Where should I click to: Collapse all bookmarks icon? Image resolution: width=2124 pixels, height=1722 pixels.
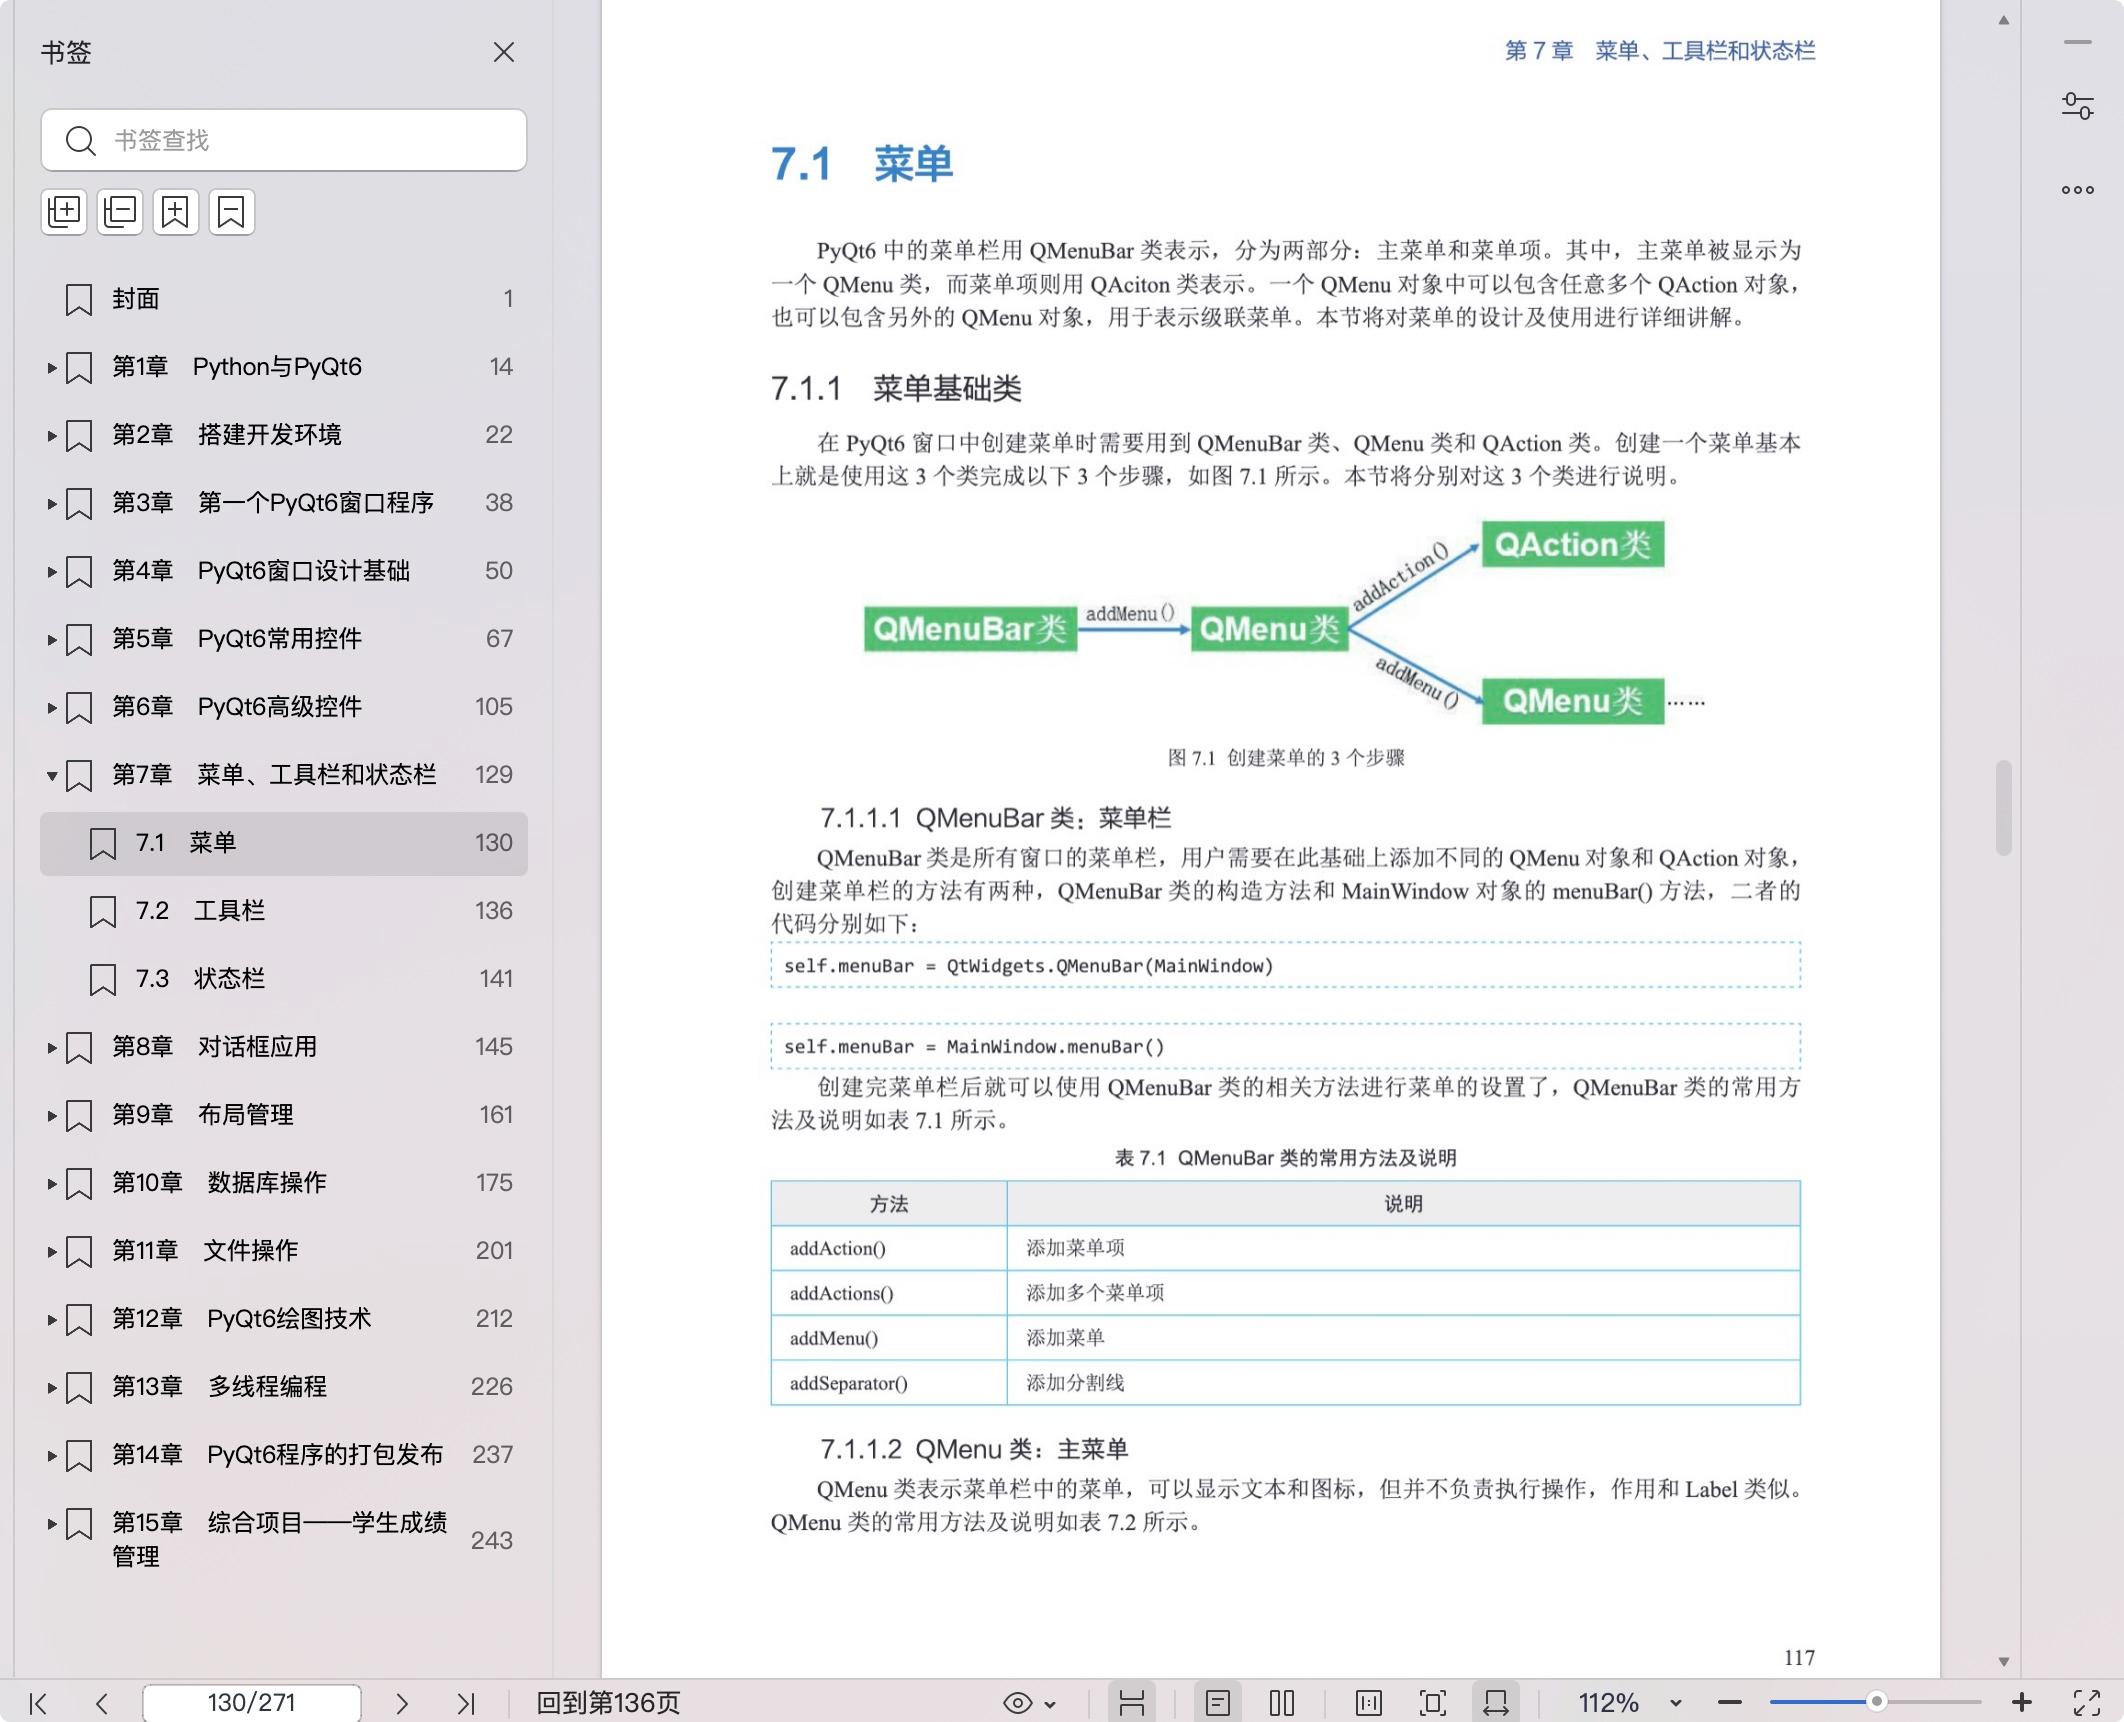(x=120, y=211)
